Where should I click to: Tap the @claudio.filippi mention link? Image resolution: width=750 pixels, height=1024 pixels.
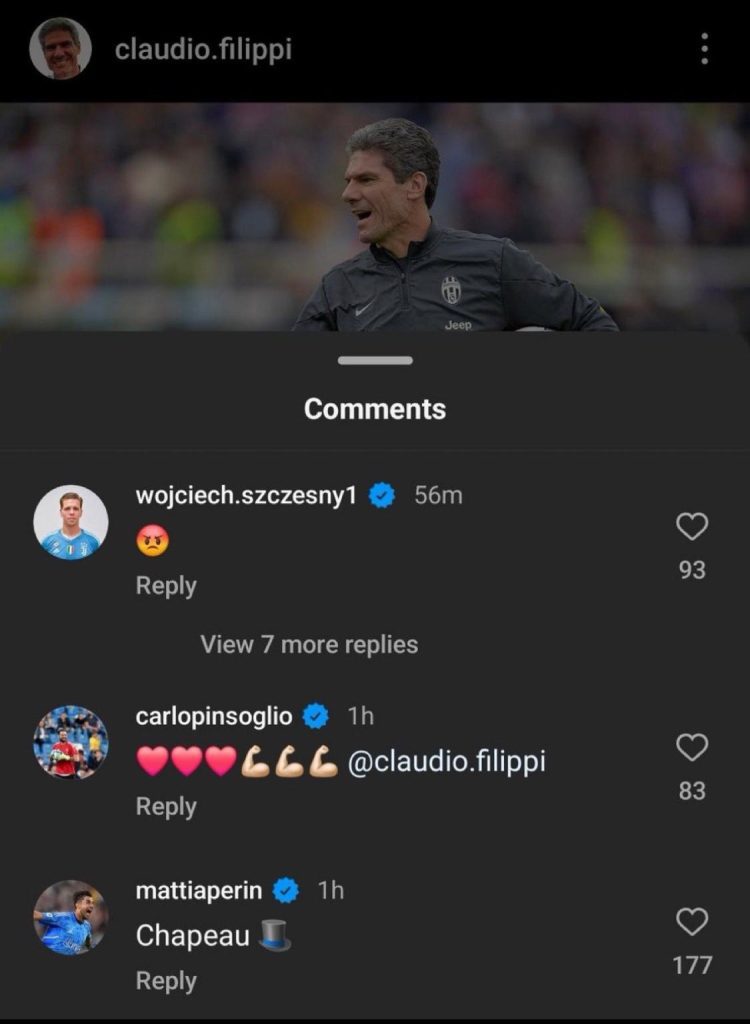click(446, 761)
